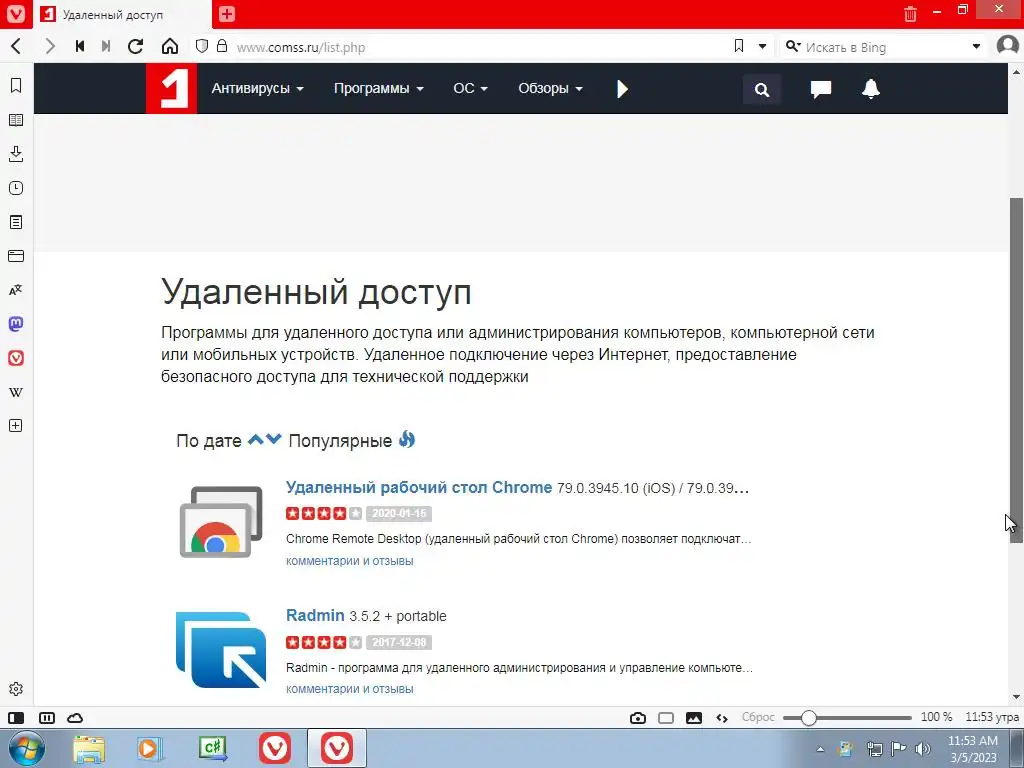Open site notifications bell
Screen dimensions: 1024x768
(x=871, y=88)
